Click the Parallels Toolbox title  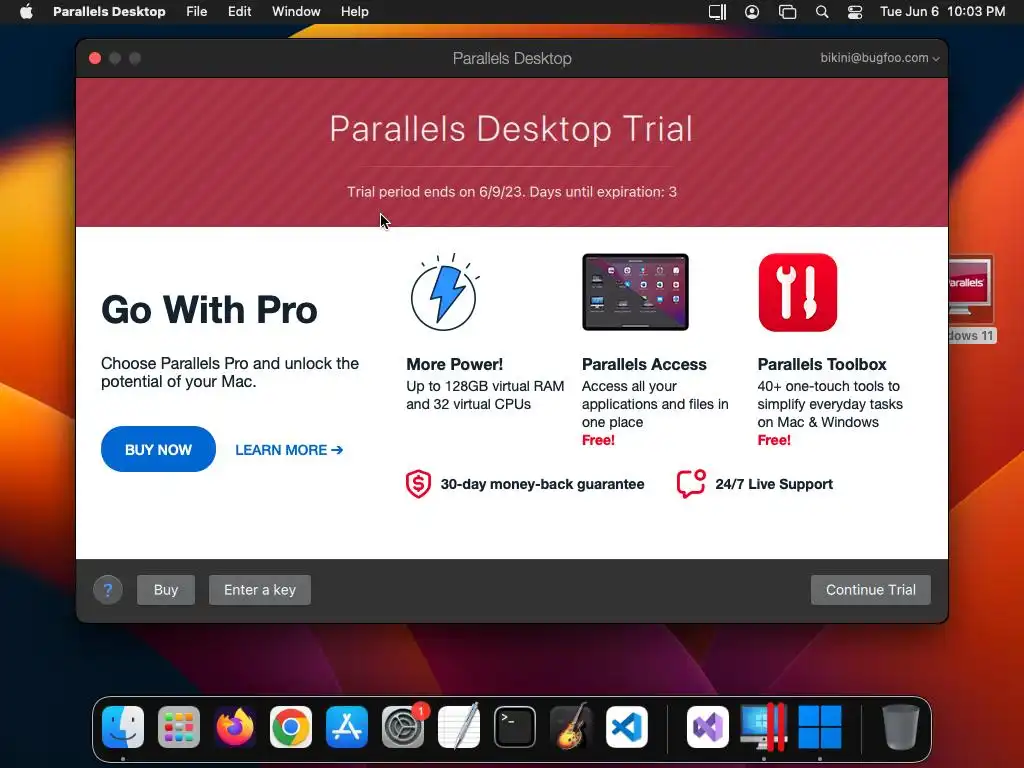coord(822,364)
